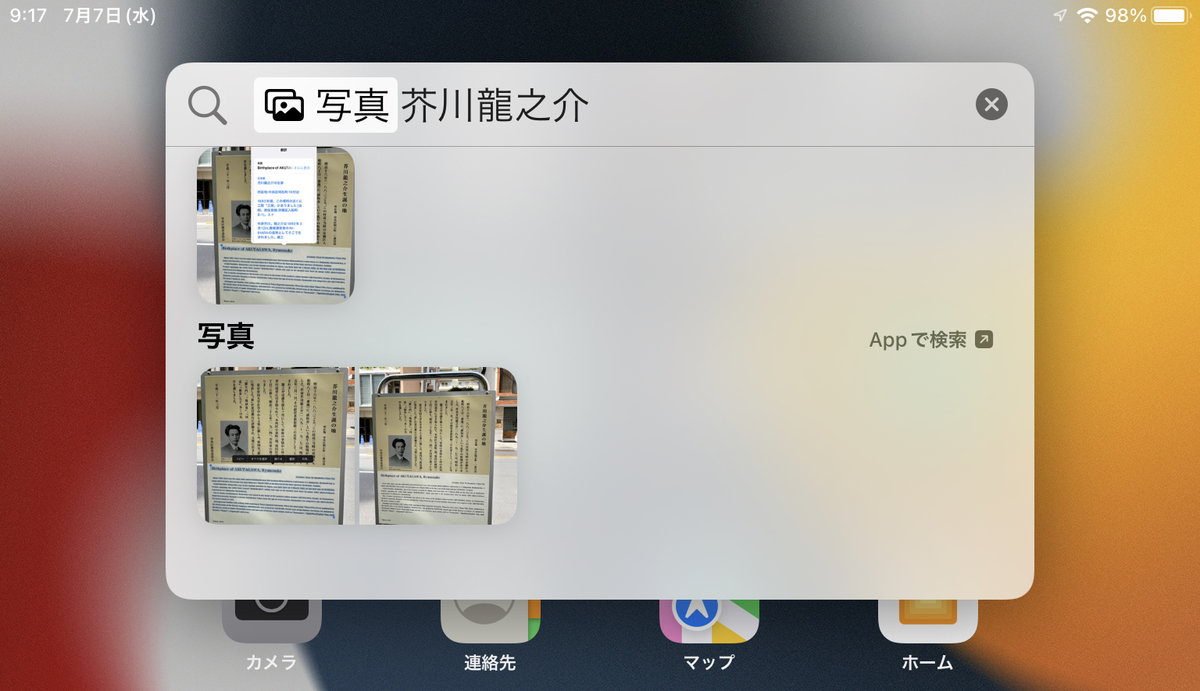Open top photo result with blue text popup

point(275,225)
